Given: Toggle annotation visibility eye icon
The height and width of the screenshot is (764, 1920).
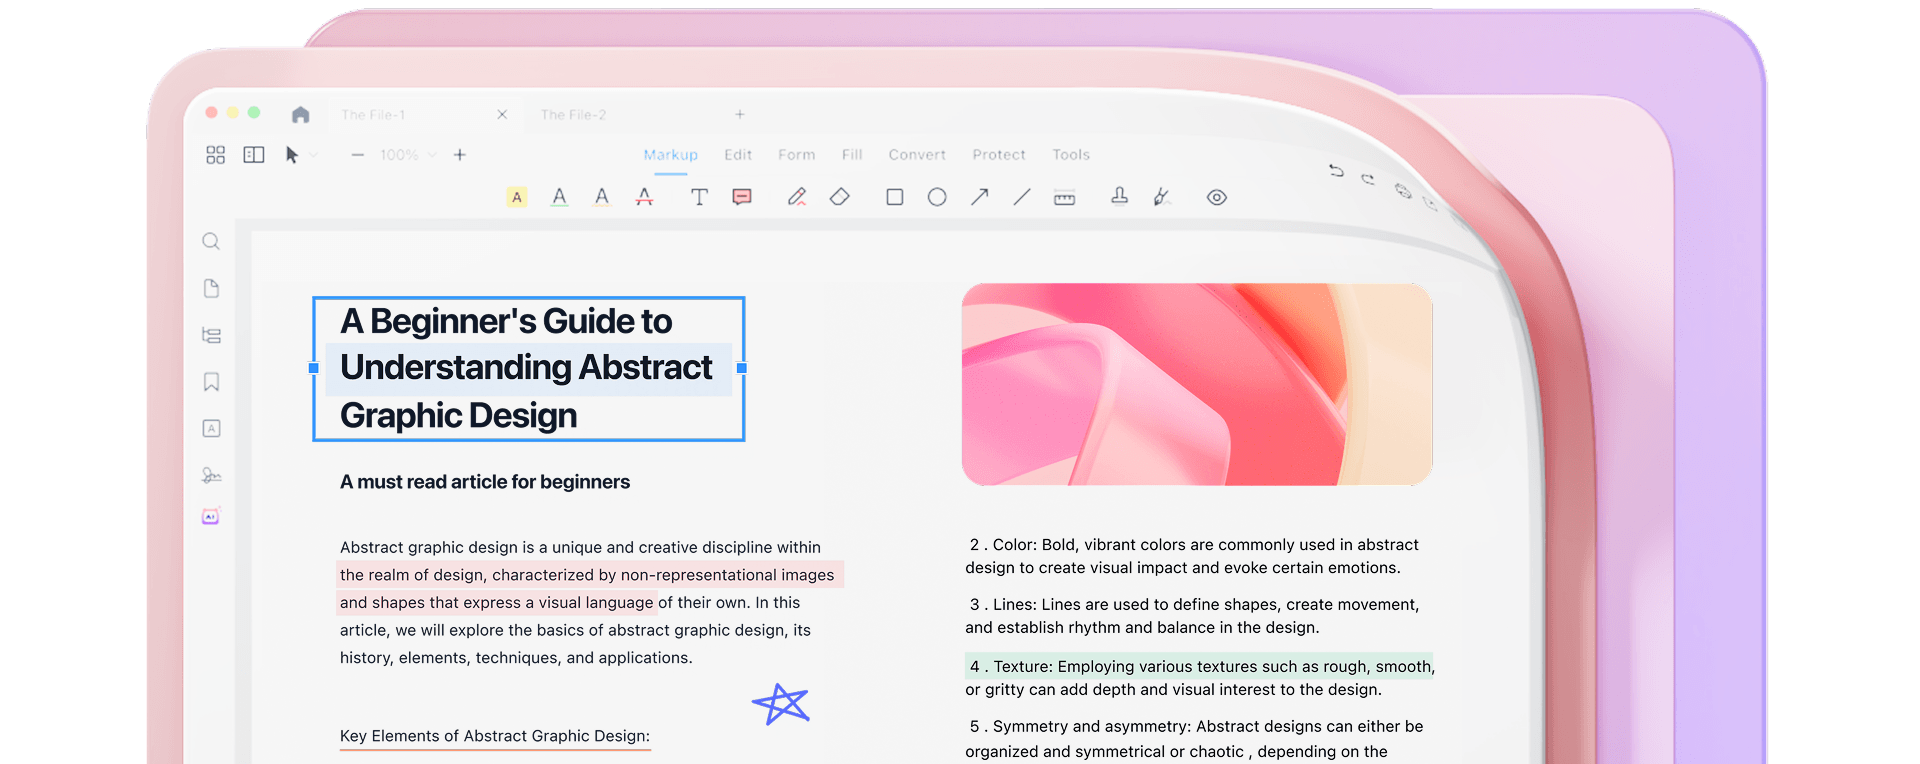Looking at the screenshot, I should coord(1217,198).
